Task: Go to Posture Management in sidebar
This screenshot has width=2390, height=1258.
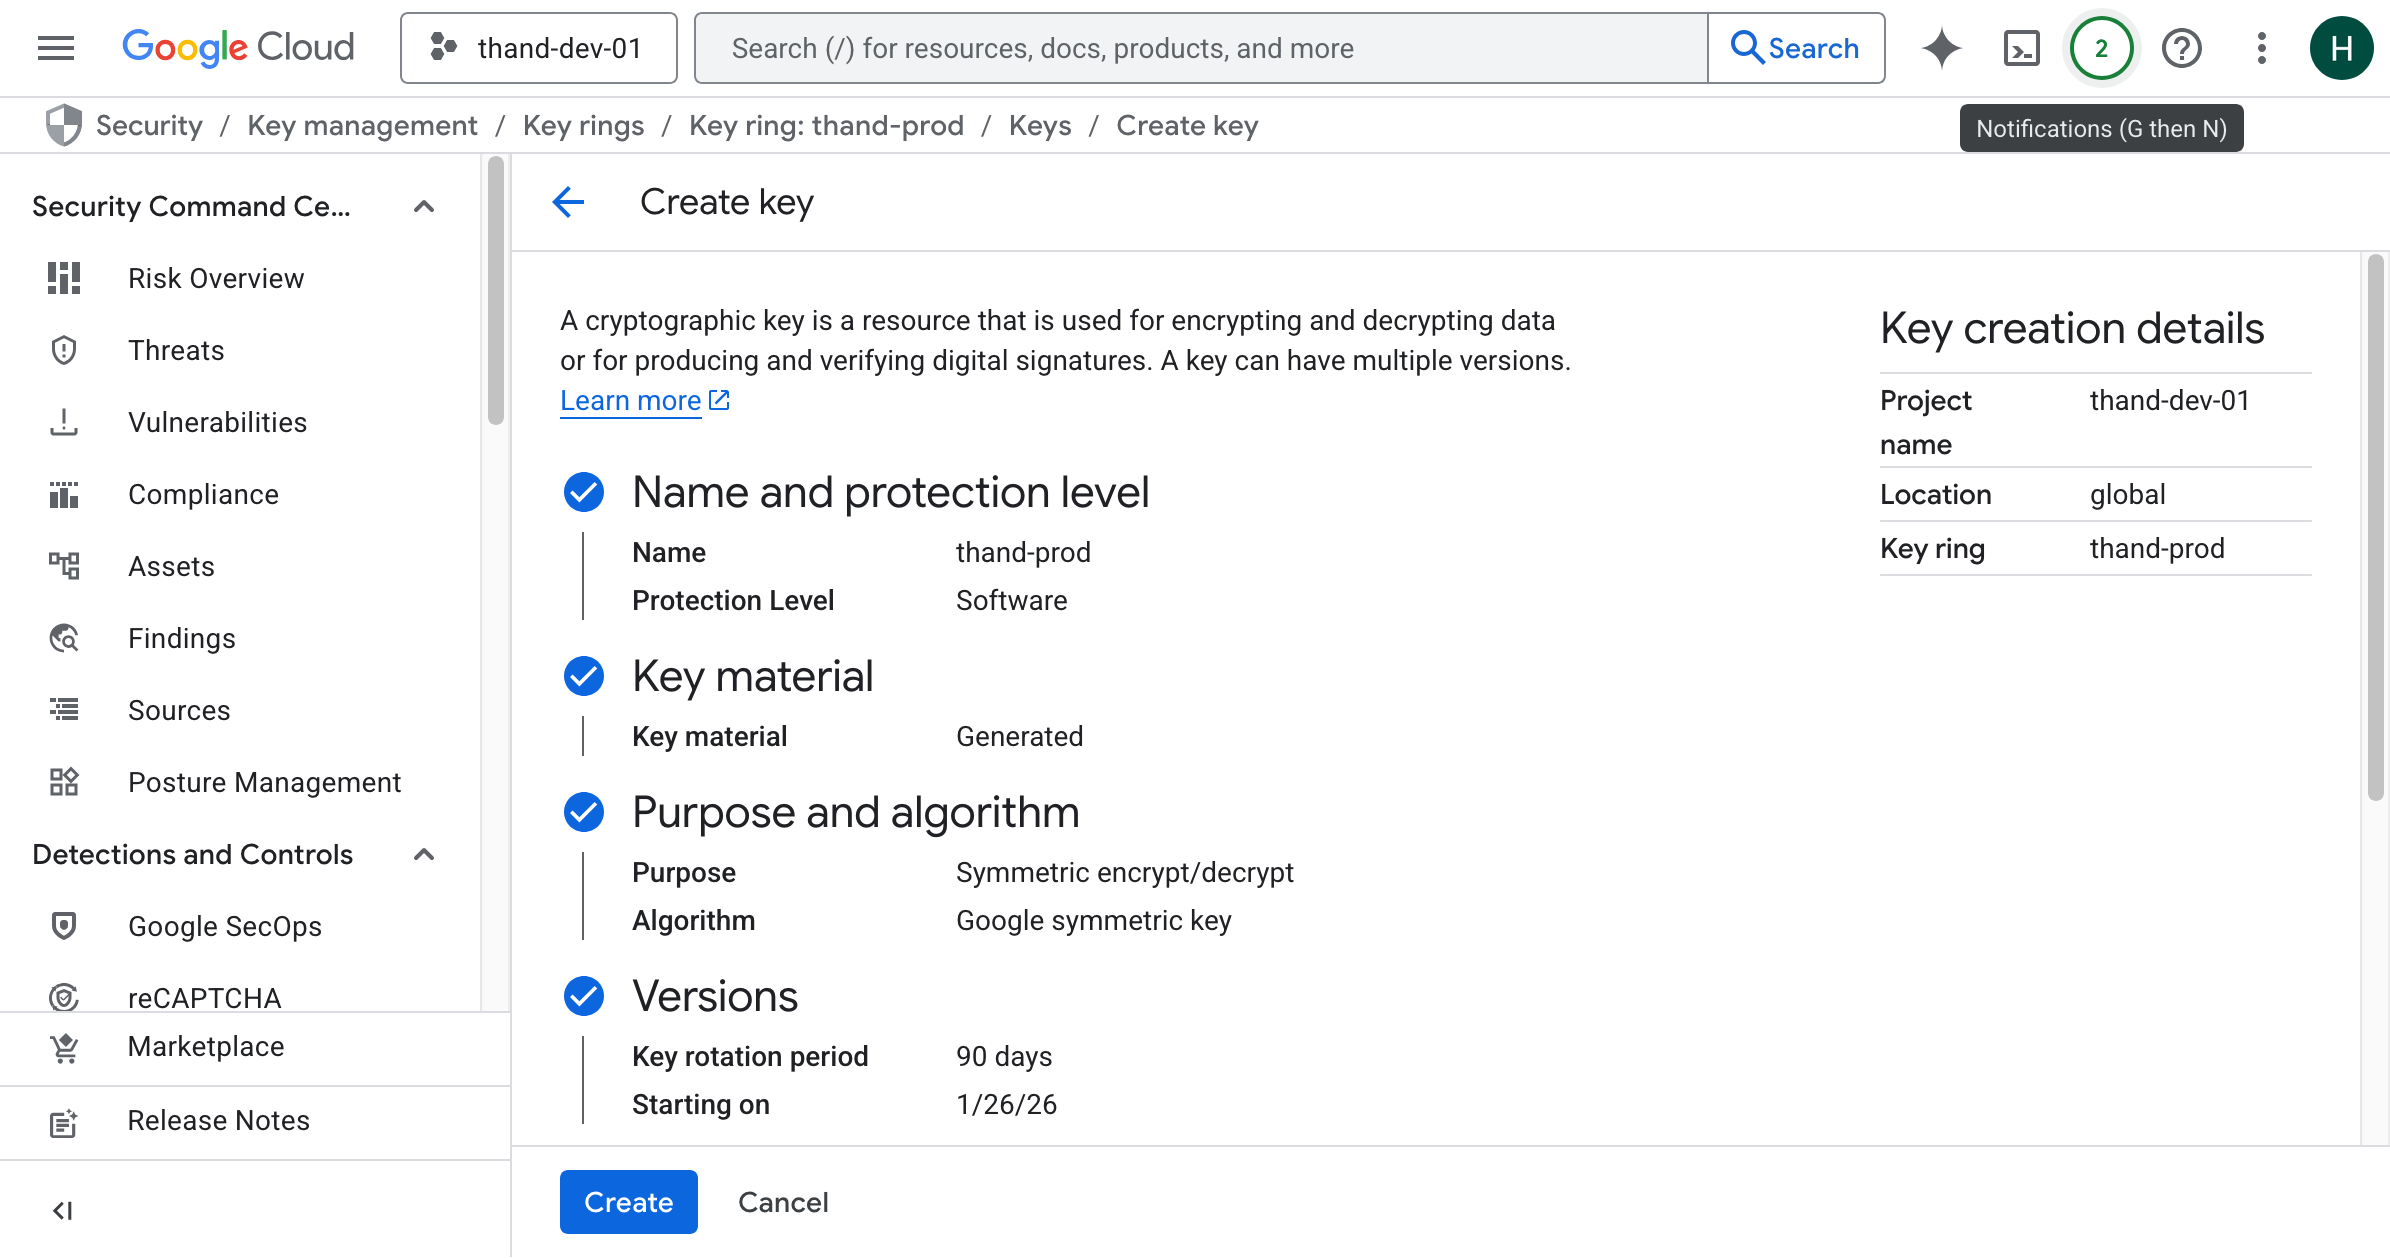Action: (264, 782)
